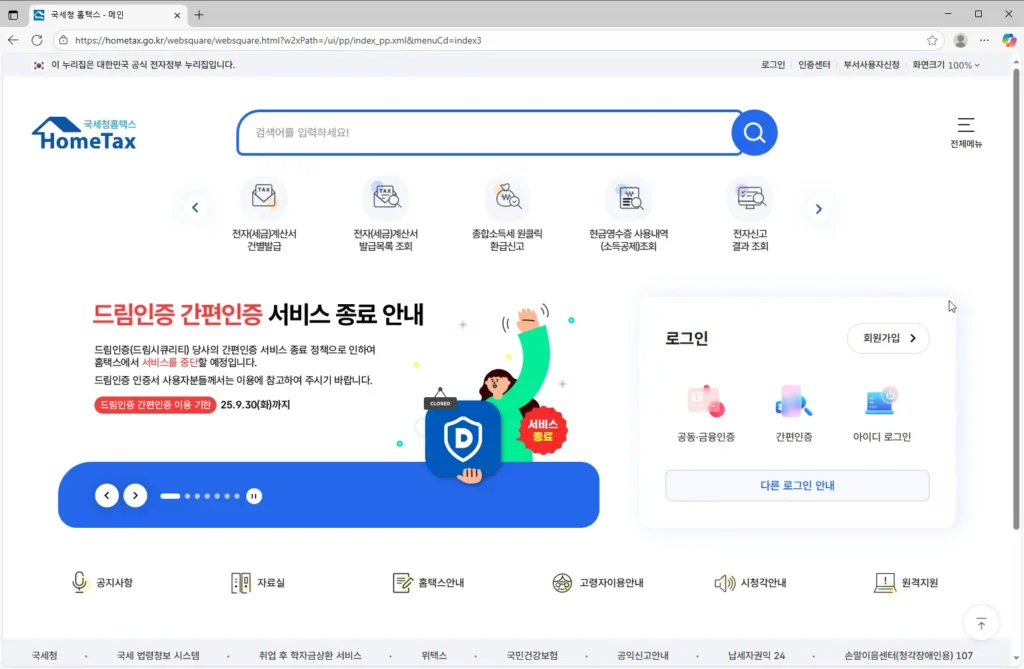Click the magnifier search button
This screenshot has width=1024, height=669.
[754, 133]
